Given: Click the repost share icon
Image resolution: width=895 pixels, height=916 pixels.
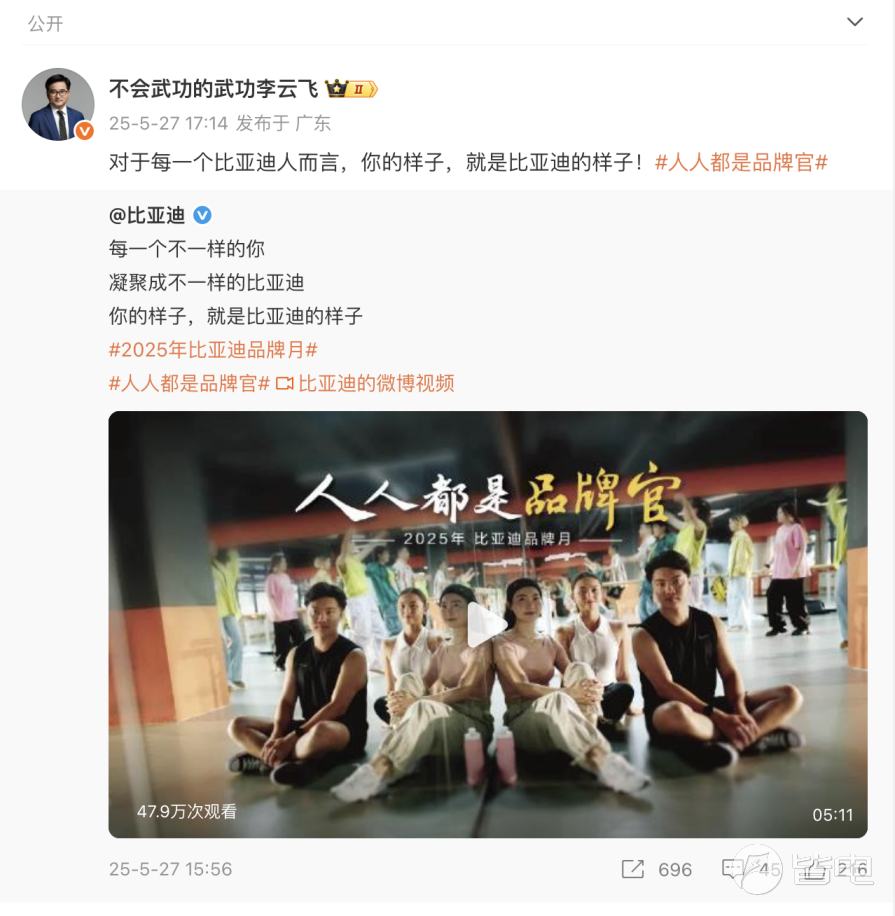Looking at the screenshot, I should 633,869.
